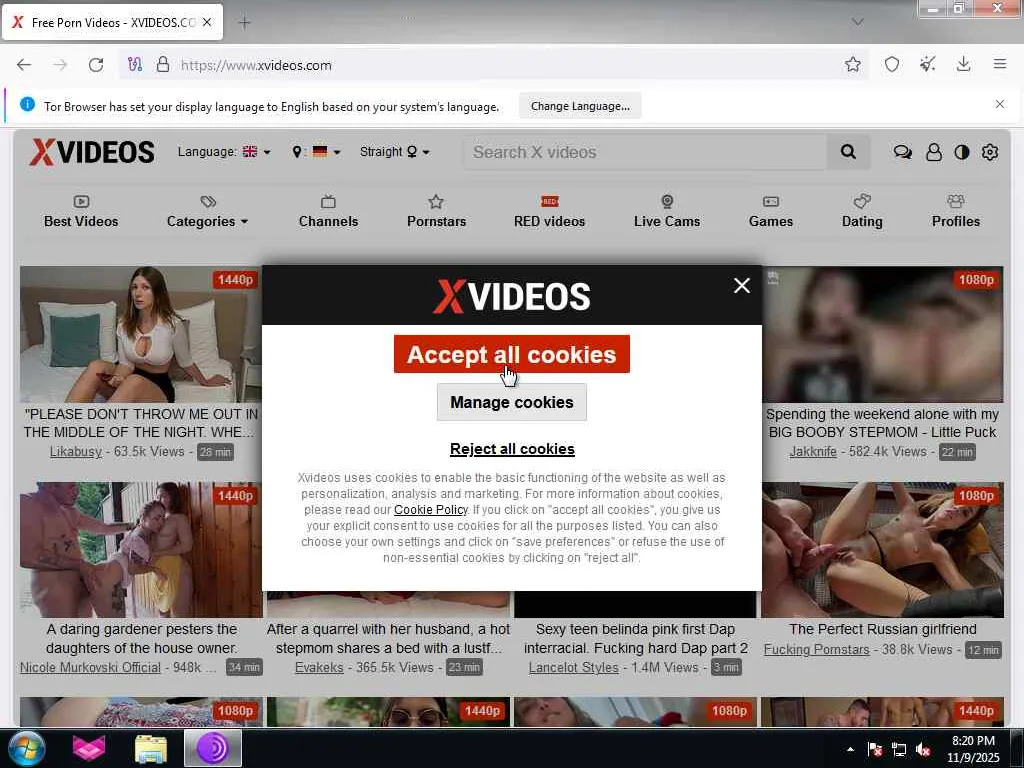Open the browser hamburger menu
Viewport: 1024px width, 768px height.
coord(1000,64)
